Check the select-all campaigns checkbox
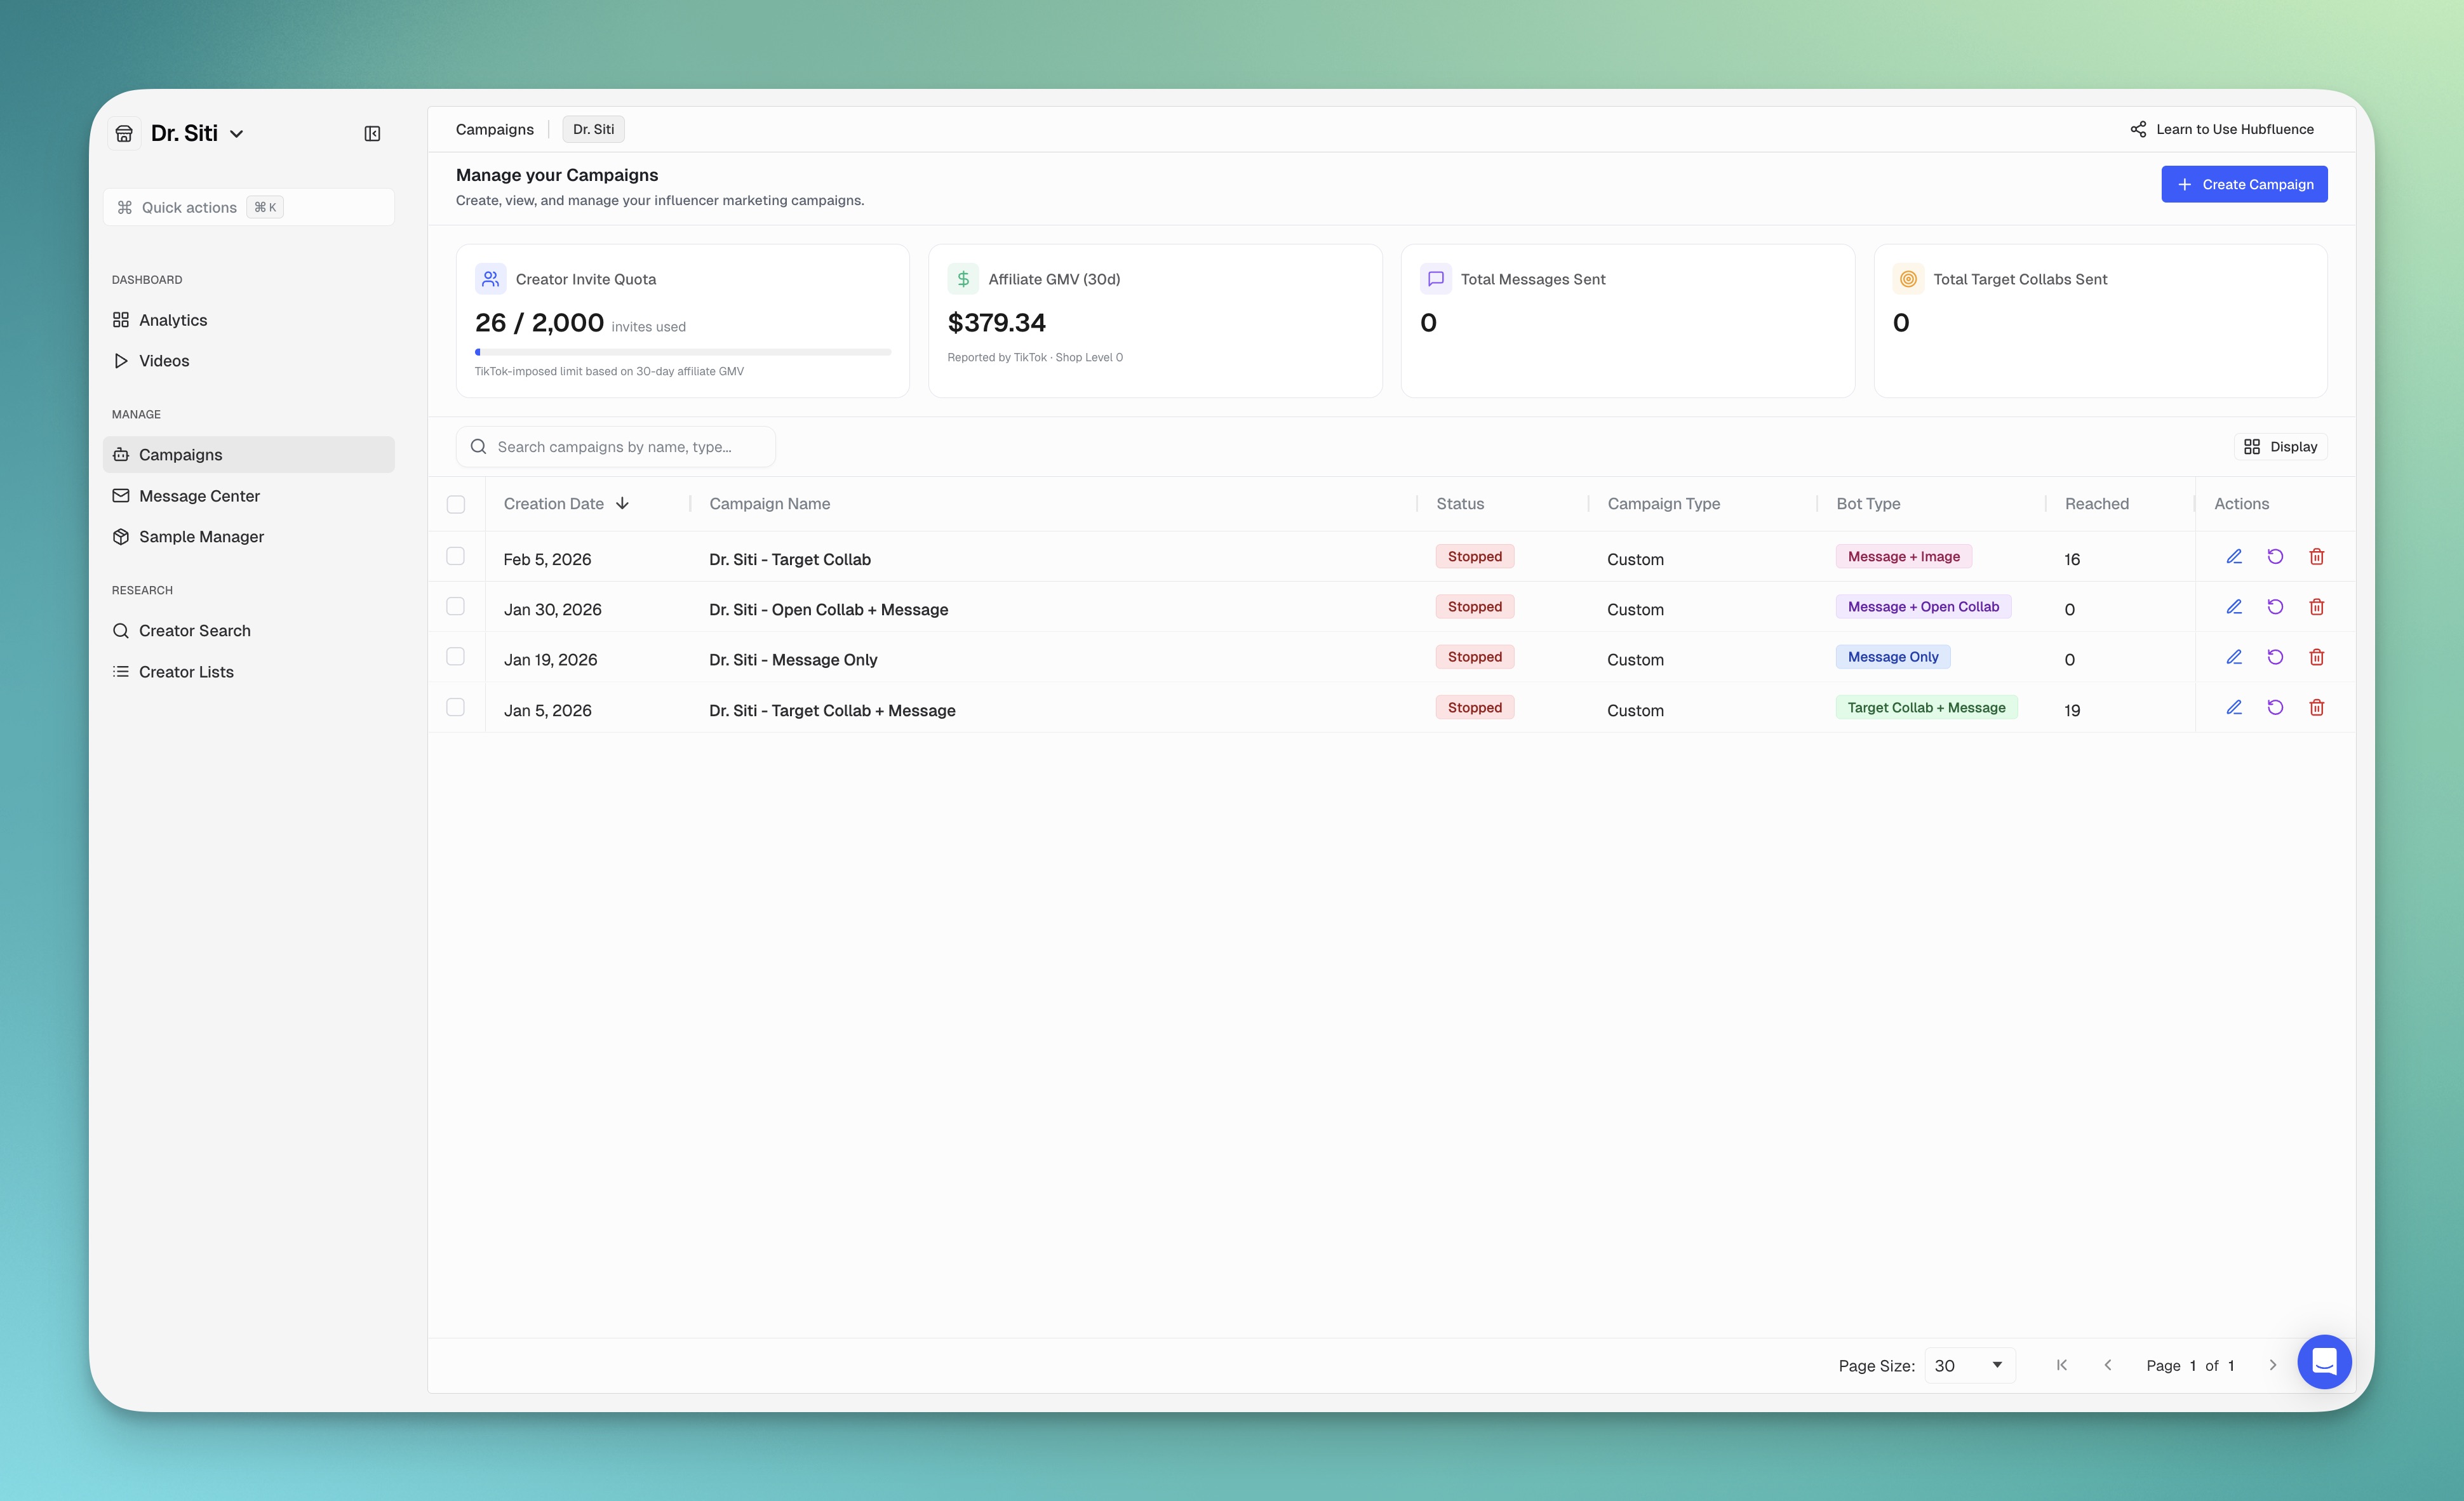 456,504
